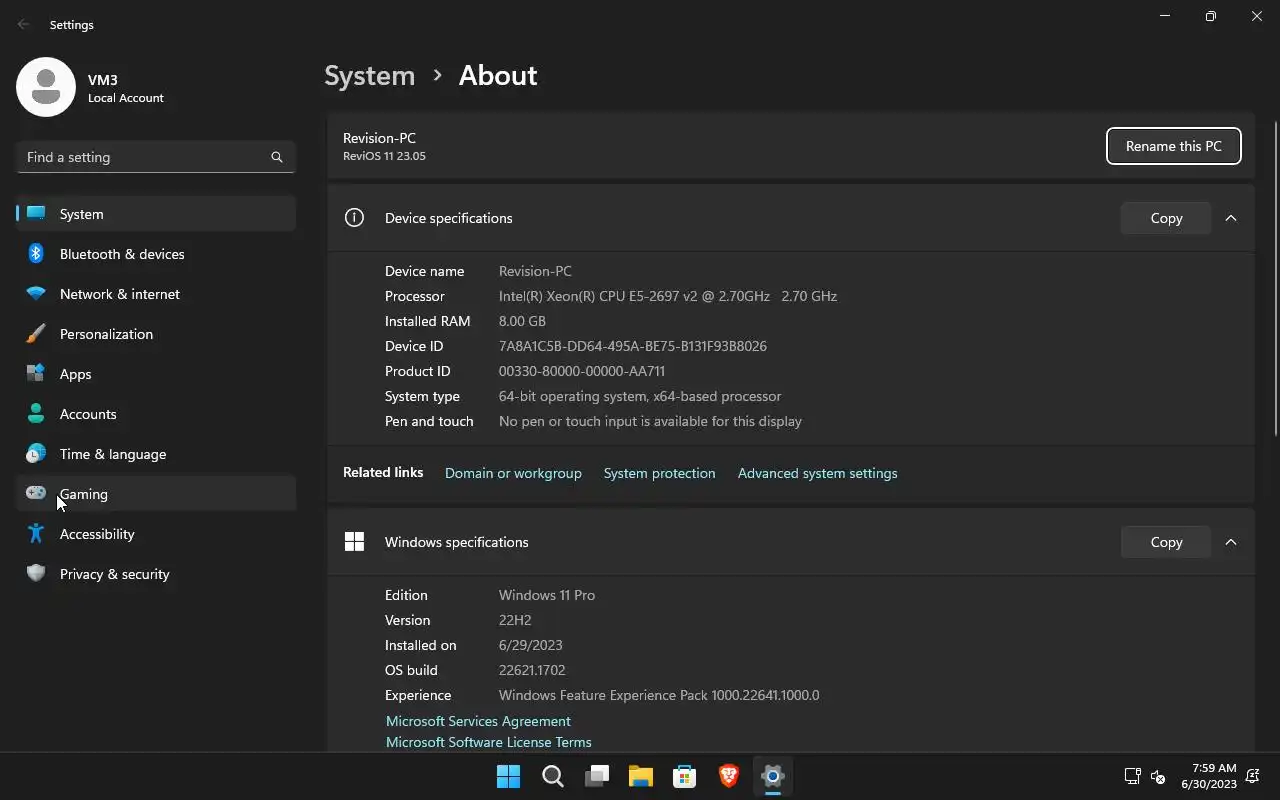Open Microsoft Store from taskbar
Image resolution: width=1280 pixels, height=800 pixels.
[685, 776]
